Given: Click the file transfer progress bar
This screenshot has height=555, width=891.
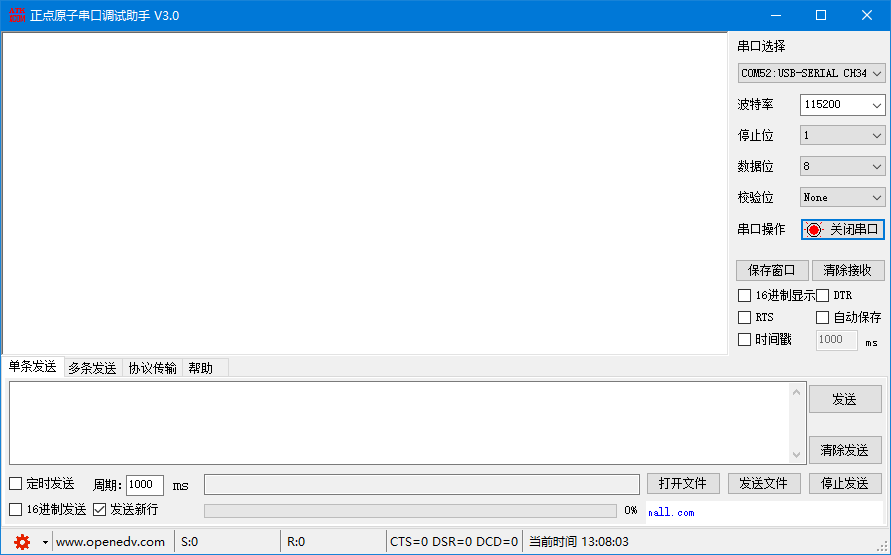Looking at the screenshot, I should pos(410,511).
